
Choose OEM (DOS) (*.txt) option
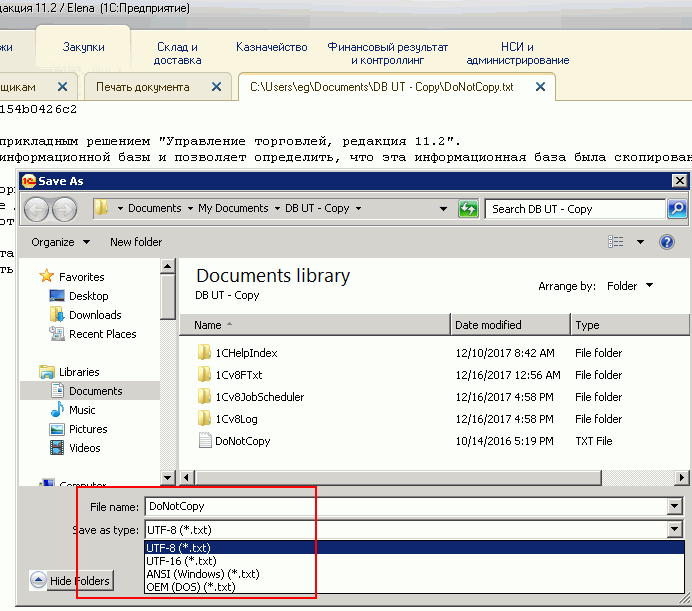(x=414, y=587)
